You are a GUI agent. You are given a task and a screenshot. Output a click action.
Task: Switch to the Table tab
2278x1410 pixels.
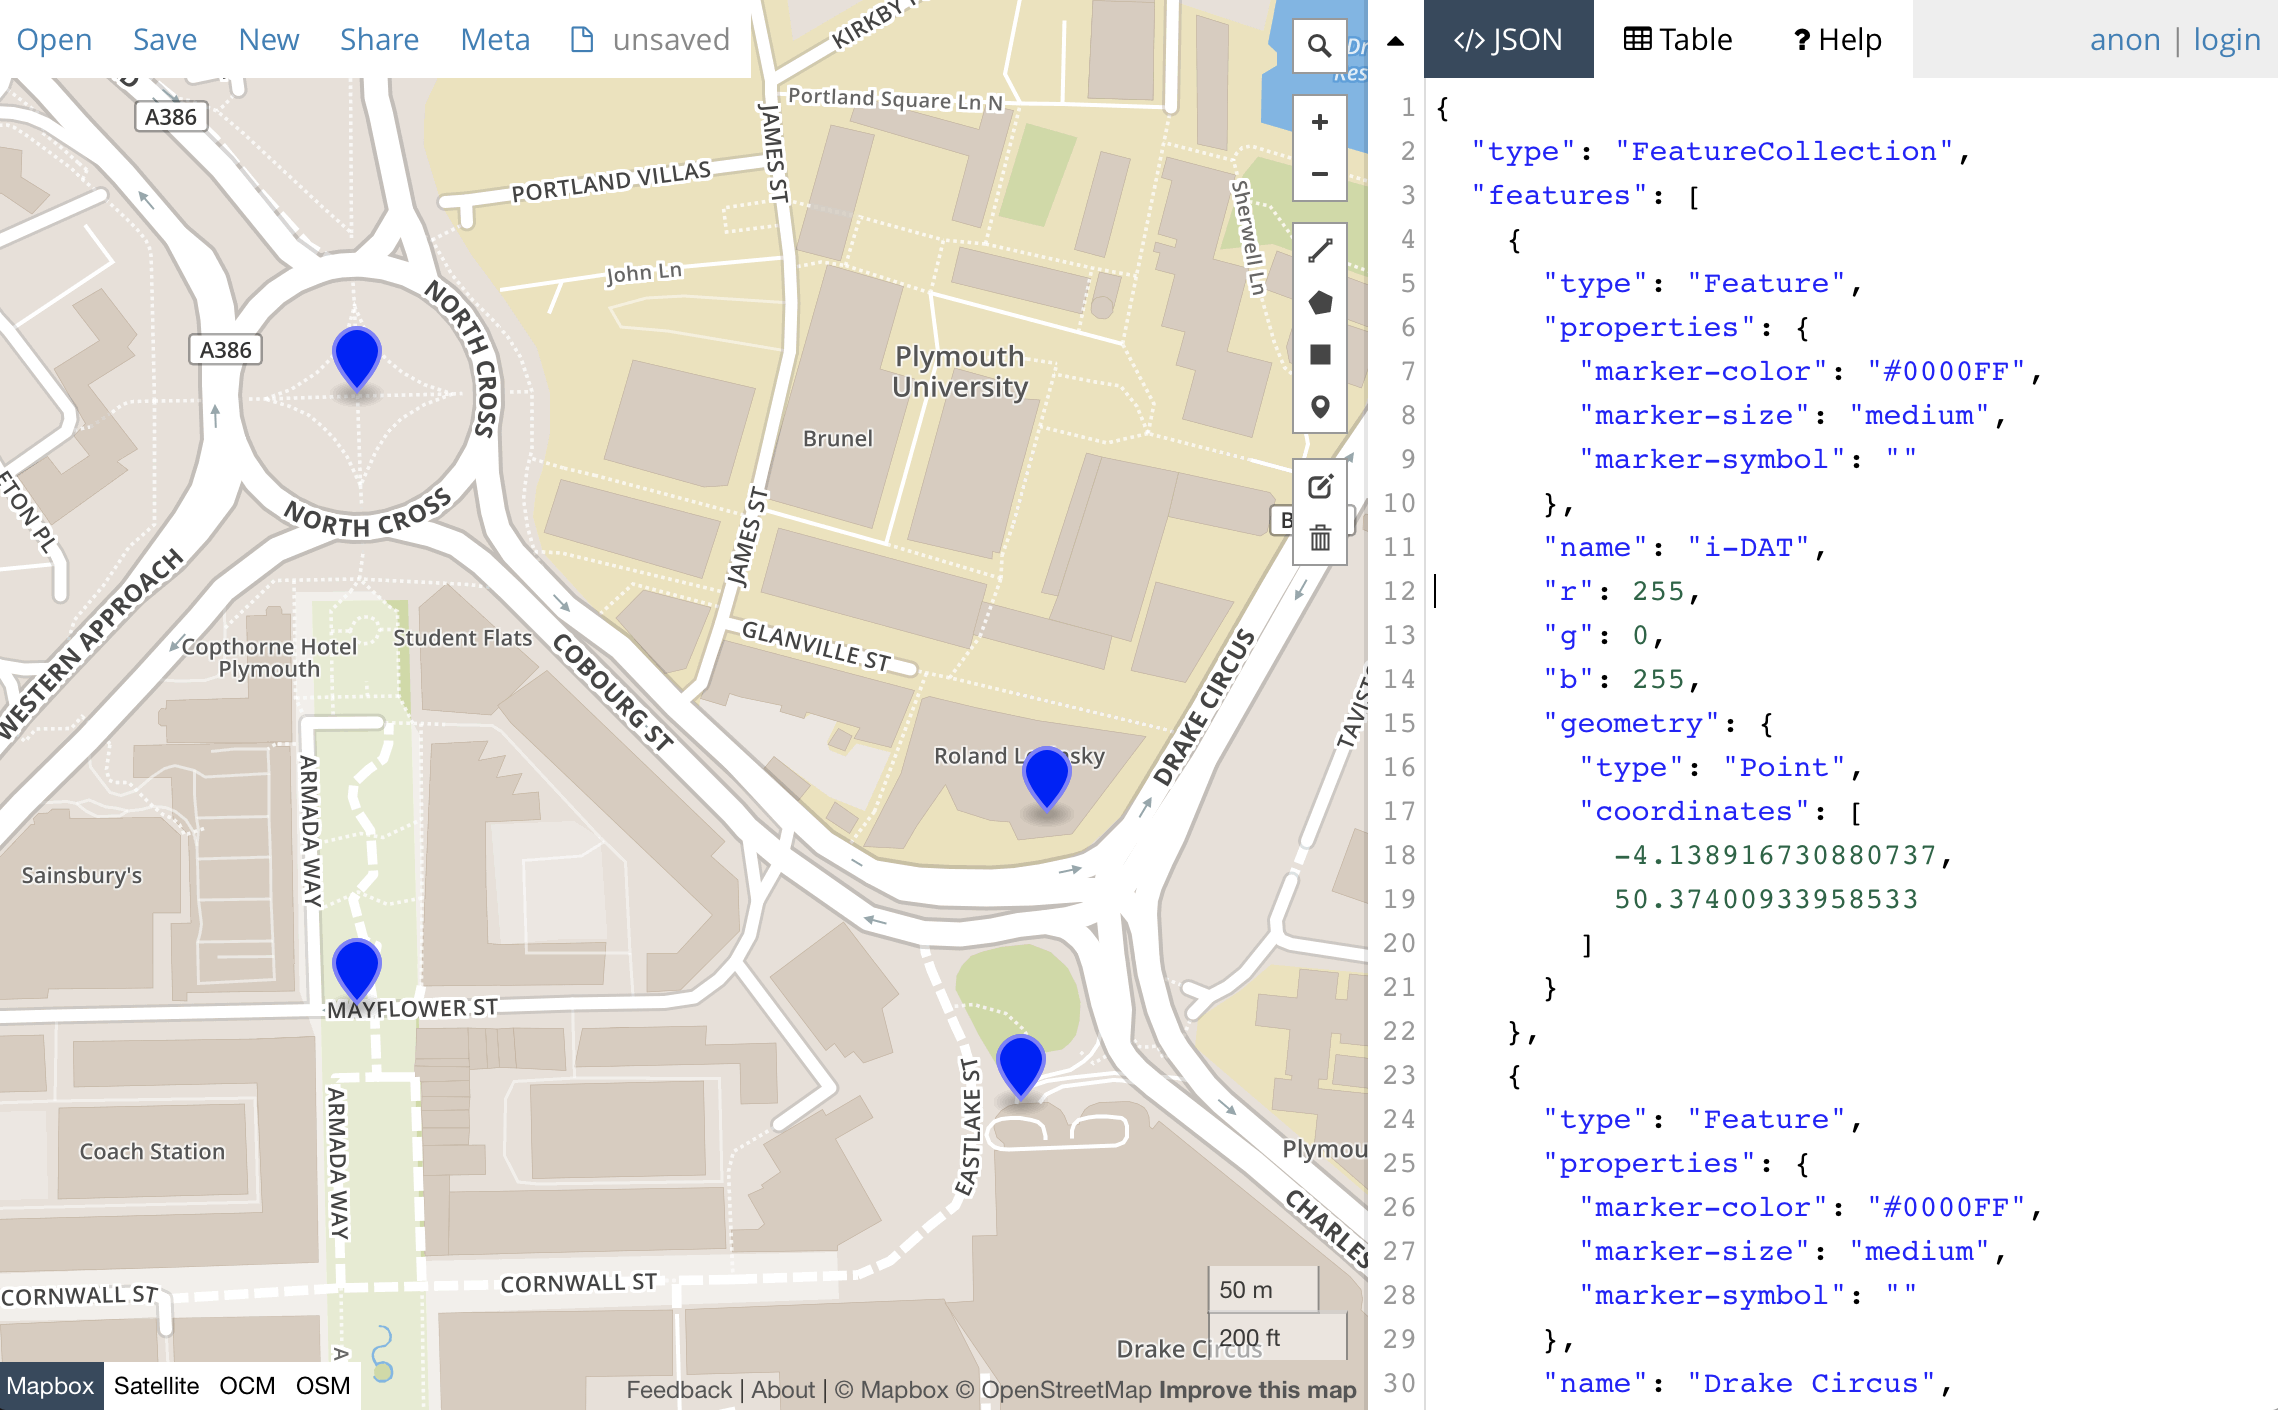click(x=1677, y=40)
